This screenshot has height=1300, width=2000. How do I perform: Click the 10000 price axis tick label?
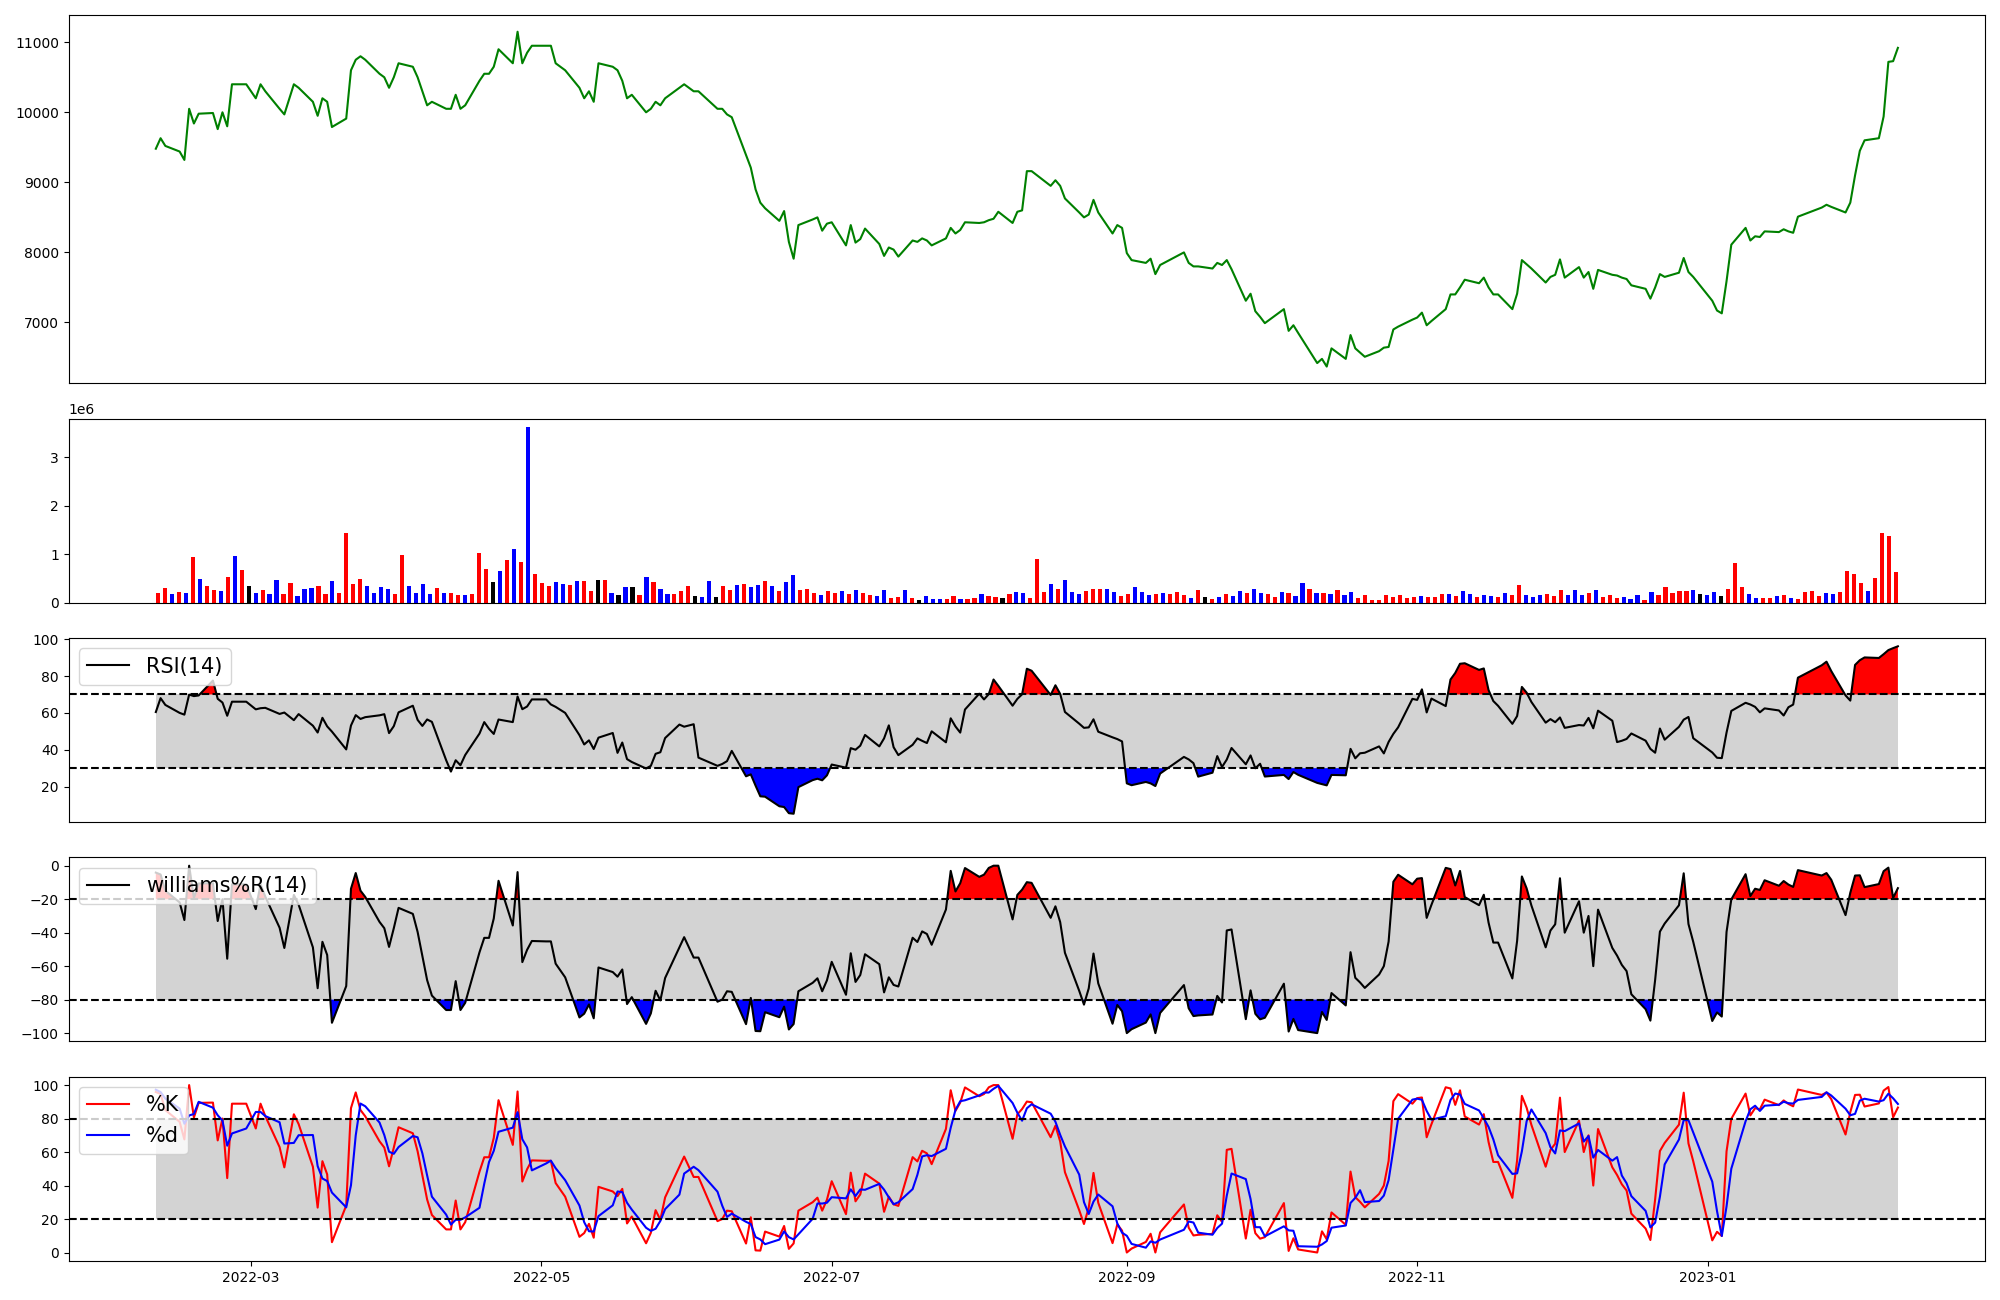[37, 113]
